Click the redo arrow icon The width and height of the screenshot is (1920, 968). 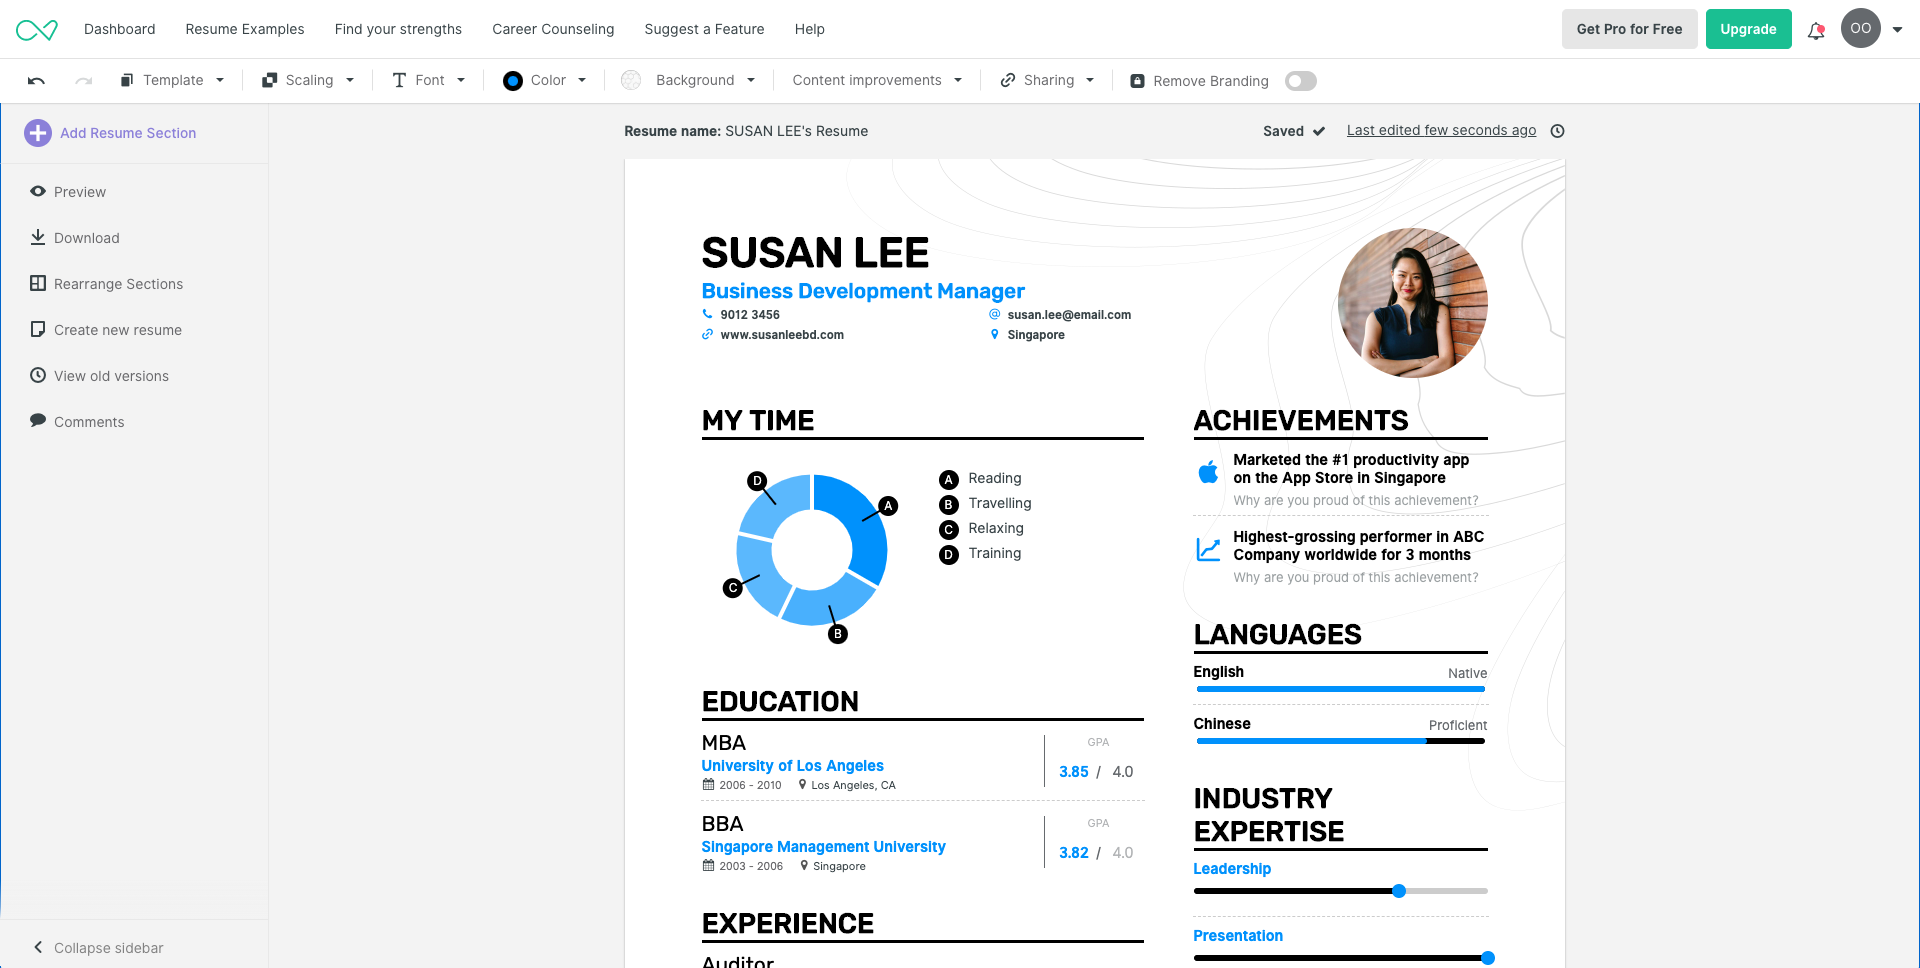84,81
